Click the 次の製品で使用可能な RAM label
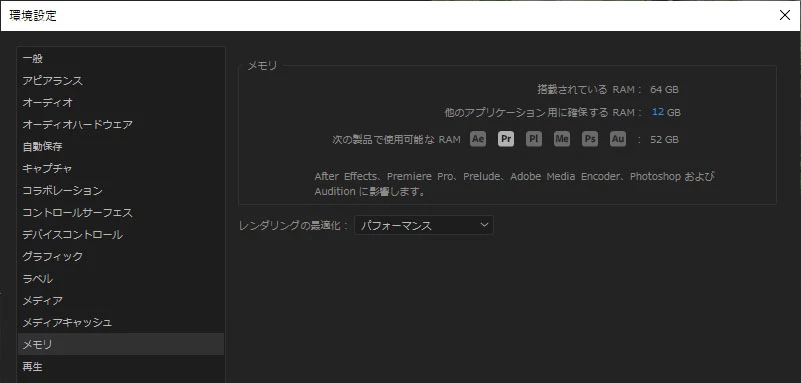Viewport: 801px width, 383px height. point(396,139)
